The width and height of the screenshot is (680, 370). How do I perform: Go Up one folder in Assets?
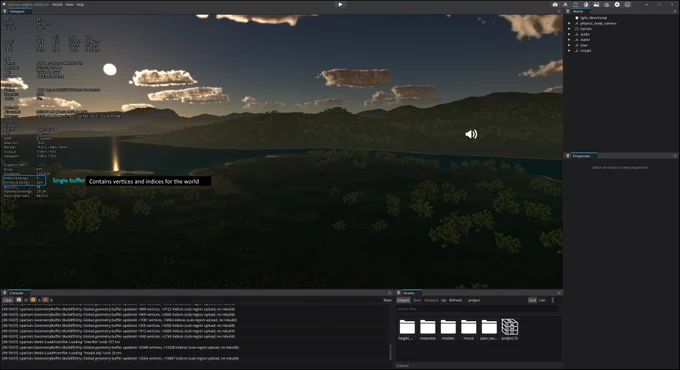(444, 300)
